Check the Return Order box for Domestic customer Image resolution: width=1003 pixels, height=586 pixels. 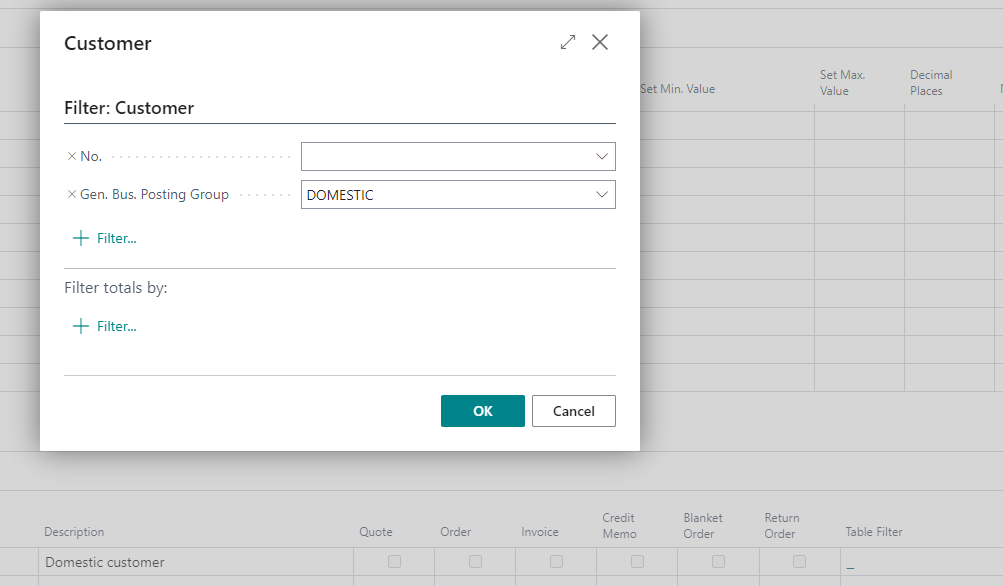(x=799, y=562)
